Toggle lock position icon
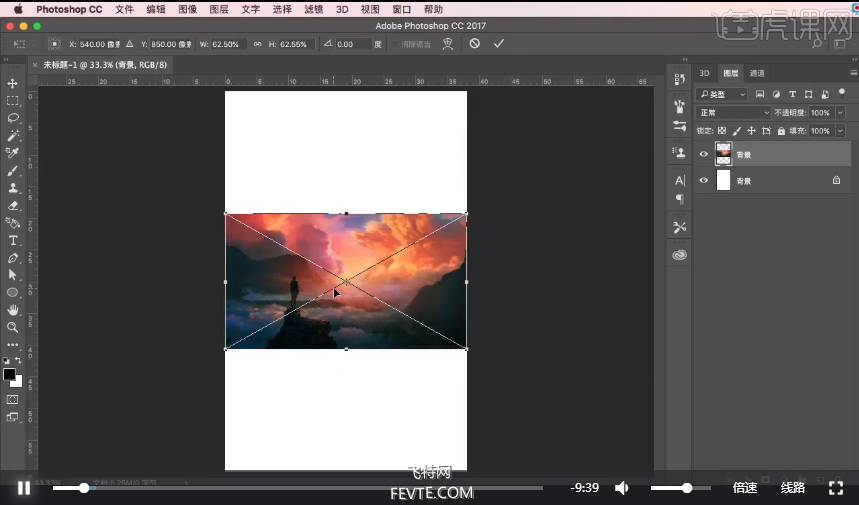Screen dimensions: 859x505 [751, 130]
